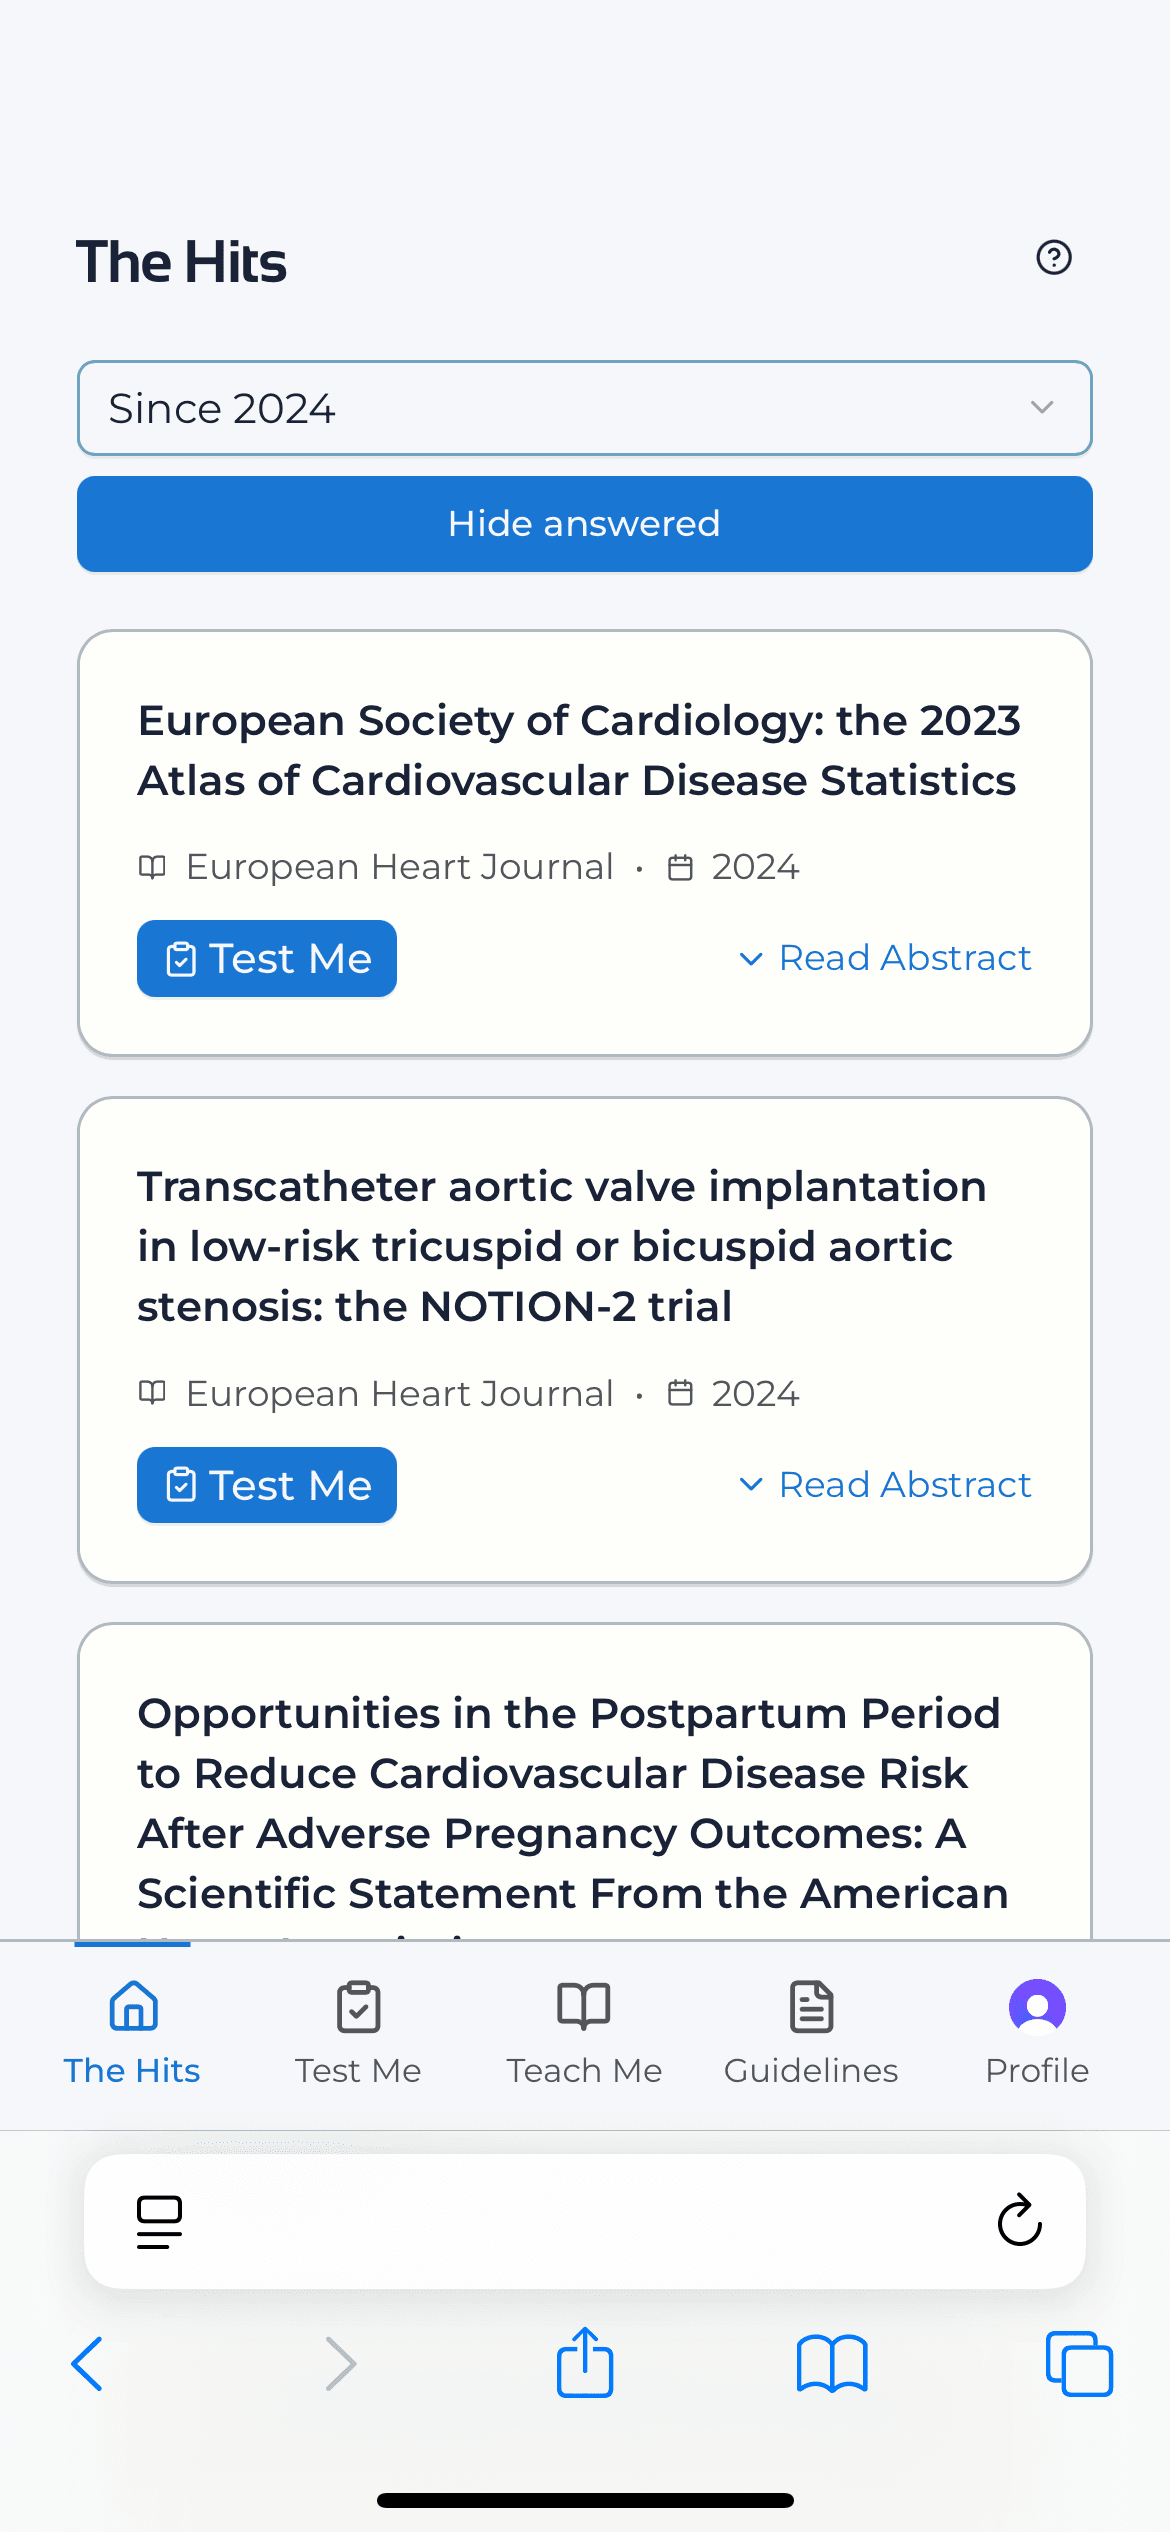Open the Since 2024 dropdown
Screen dimensions: 1170x2532
584,408
